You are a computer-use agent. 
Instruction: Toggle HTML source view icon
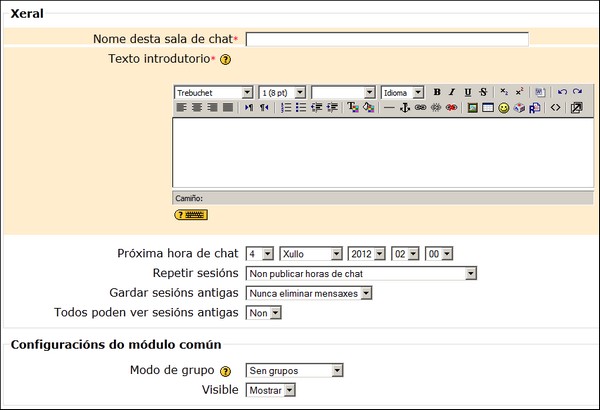point(556,108)
